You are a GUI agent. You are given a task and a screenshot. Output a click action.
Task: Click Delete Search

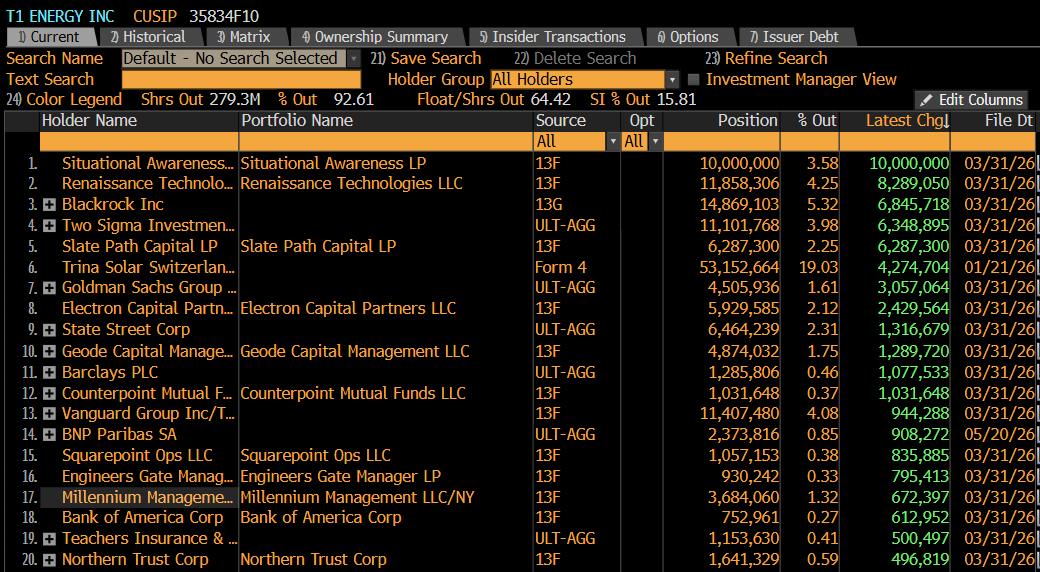click(575, 58)
